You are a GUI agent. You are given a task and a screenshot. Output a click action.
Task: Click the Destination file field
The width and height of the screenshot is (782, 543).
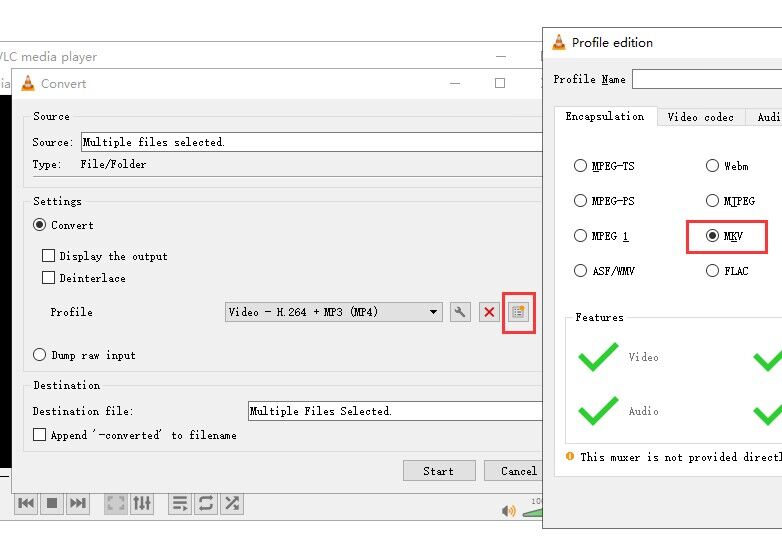pos(395,411)
